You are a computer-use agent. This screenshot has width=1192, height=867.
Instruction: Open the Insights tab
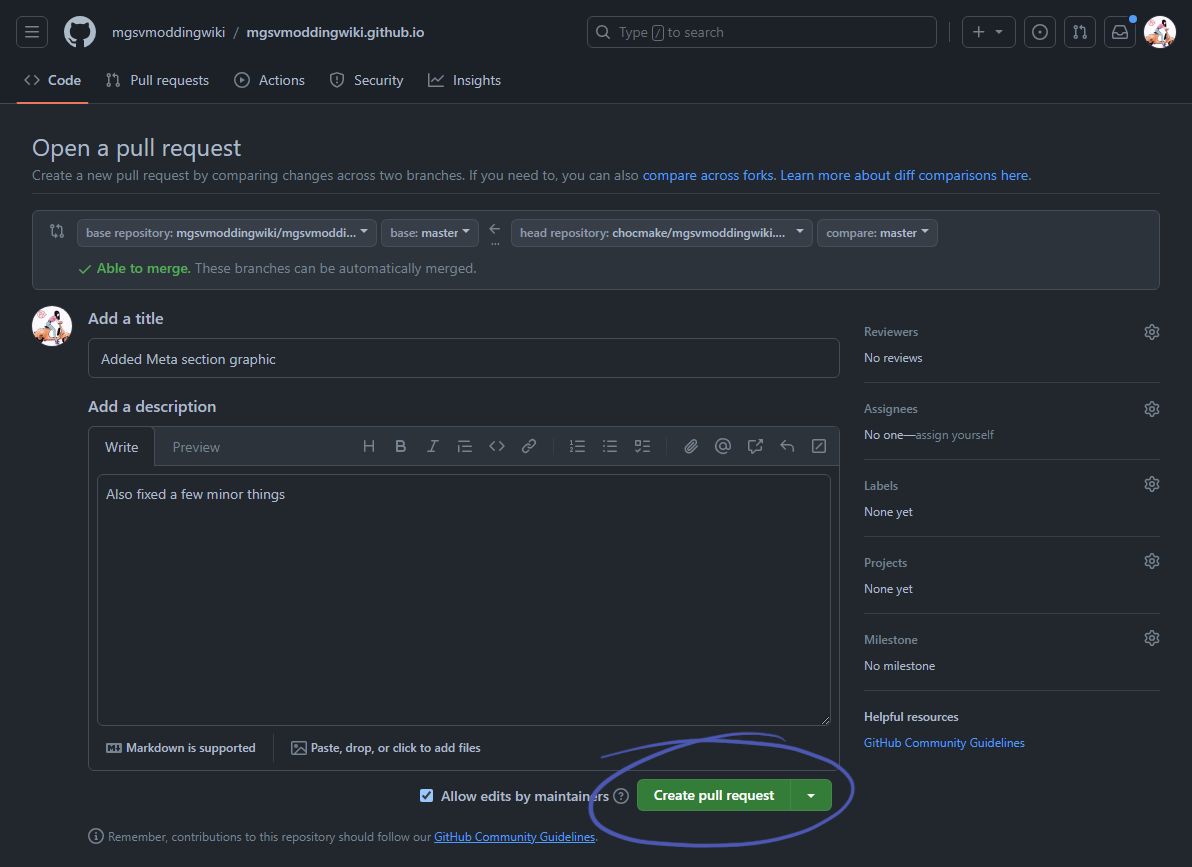[464, 80]
